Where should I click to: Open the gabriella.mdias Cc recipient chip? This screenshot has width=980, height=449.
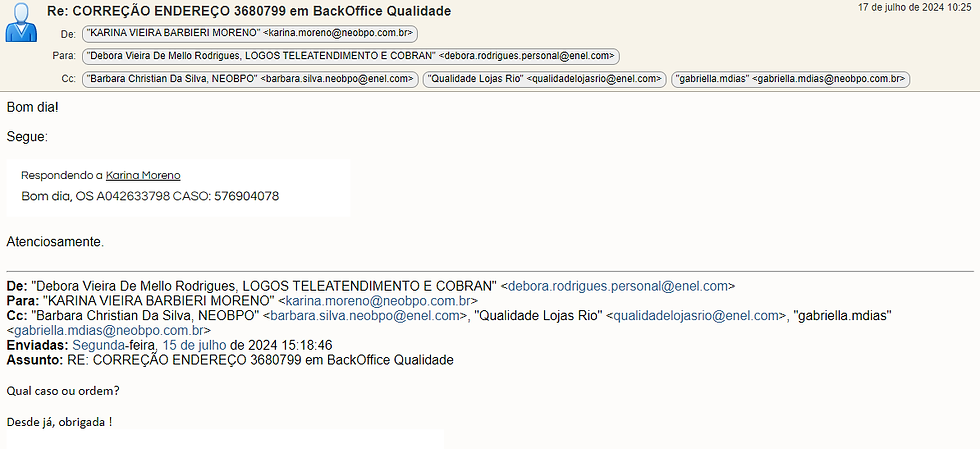[x=790, y=78]
